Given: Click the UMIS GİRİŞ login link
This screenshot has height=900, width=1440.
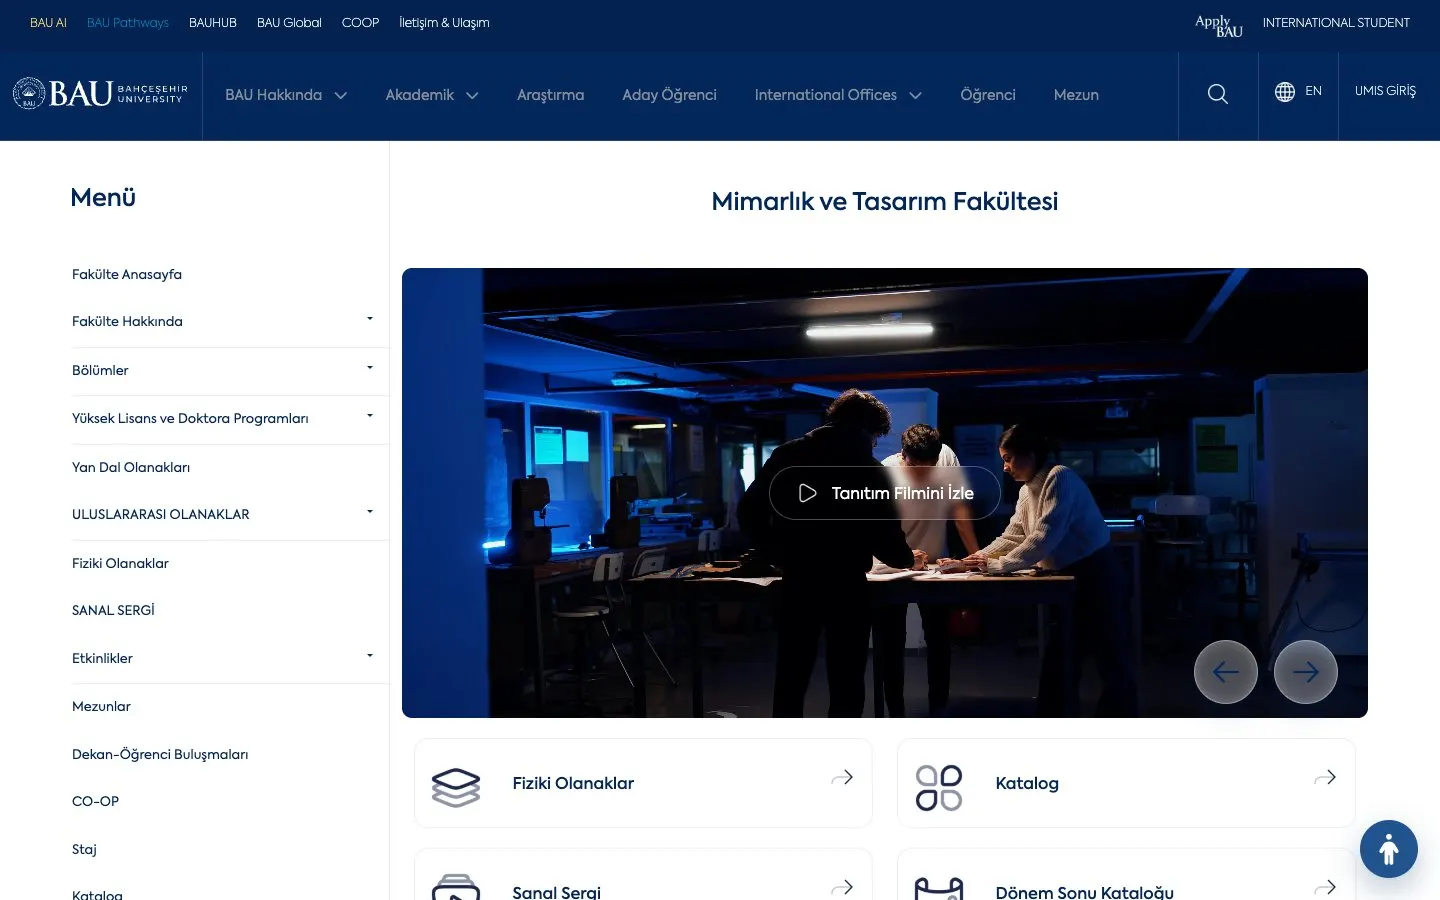Looking at the screenshot, I should click(x=1385, y=91).
